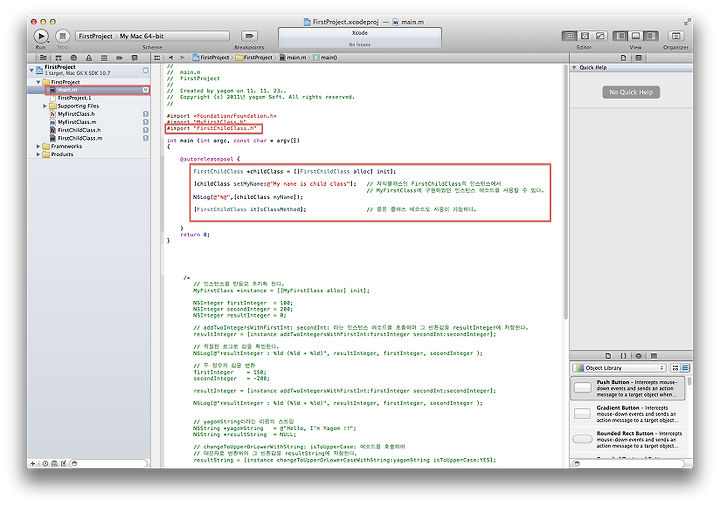This screenshot has width=720, height=506.
Task: Open Media library tab
Action: tap(654, 356)
